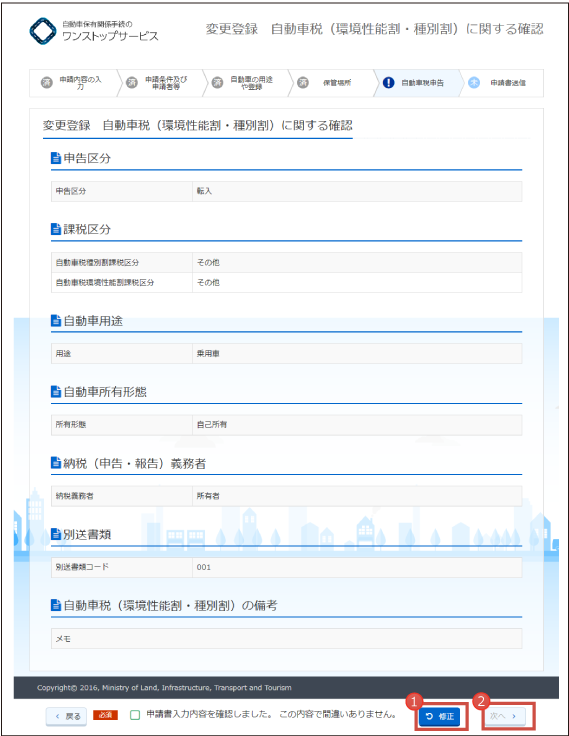This screenshot has width=569, height=736.
Task: Click the document icon beside の備考 heading
Action: [x=56, y=605]
